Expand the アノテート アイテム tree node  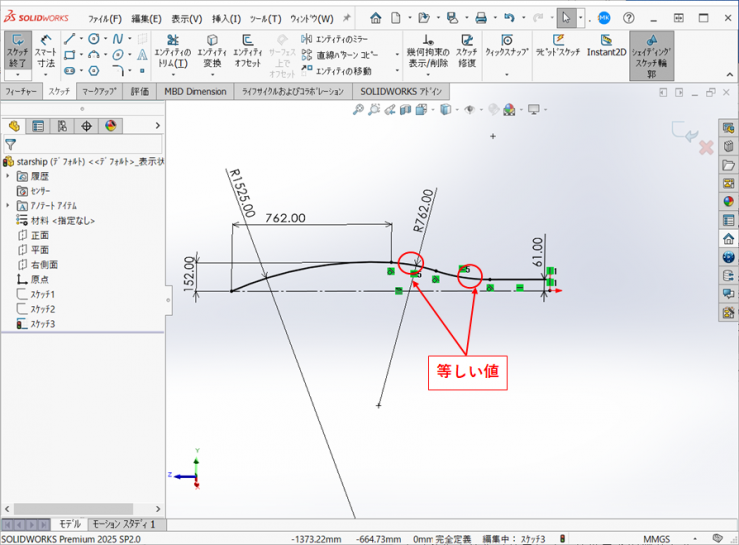(9, 205)
